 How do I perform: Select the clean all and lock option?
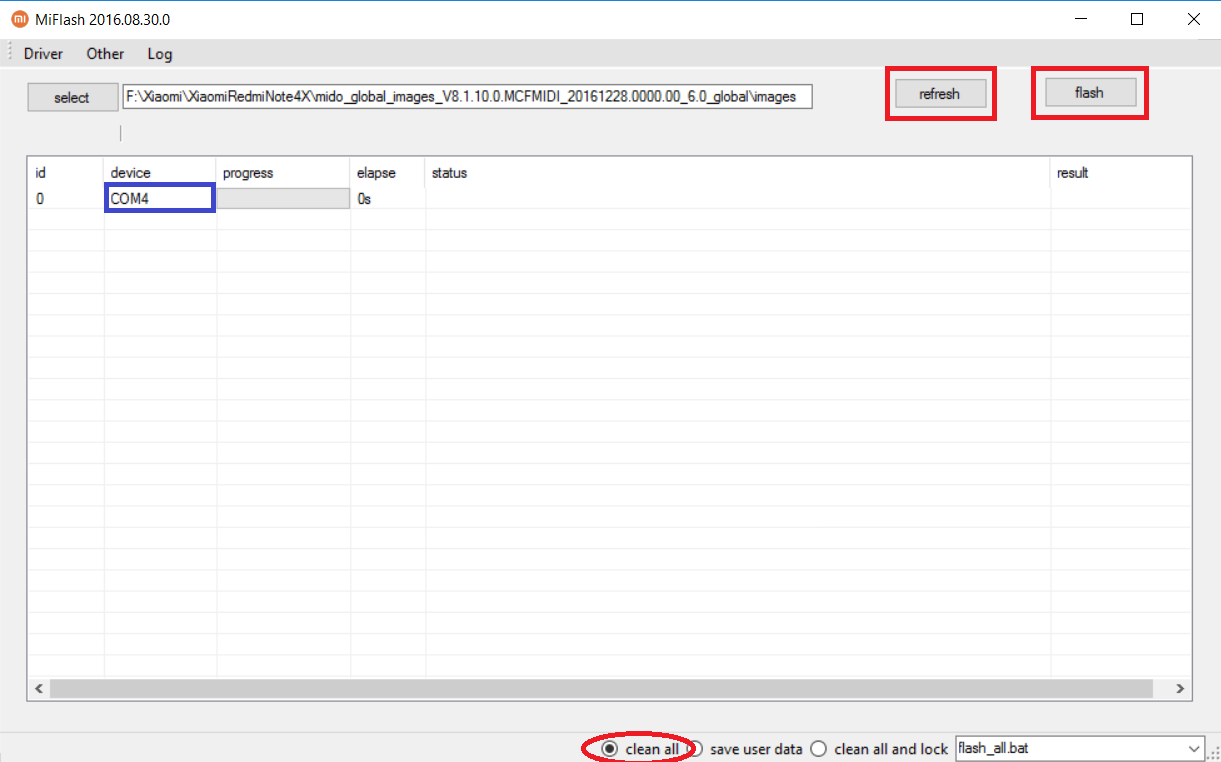coord(880,749)
